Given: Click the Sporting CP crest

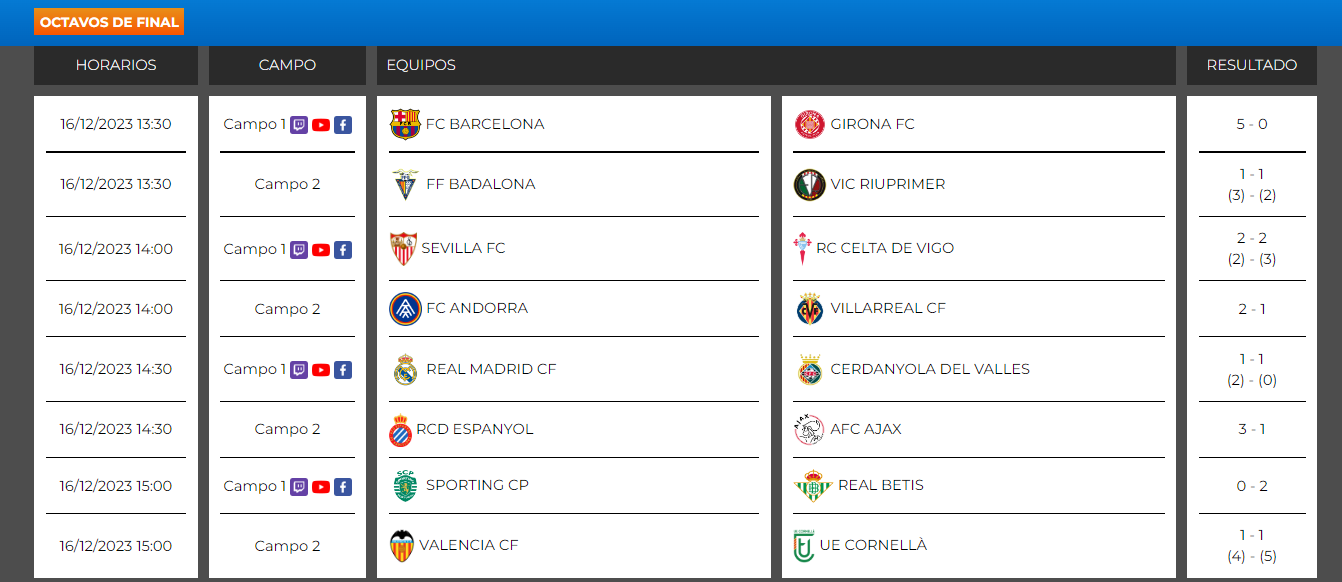Looking at the screenshot, I should 405,486.
